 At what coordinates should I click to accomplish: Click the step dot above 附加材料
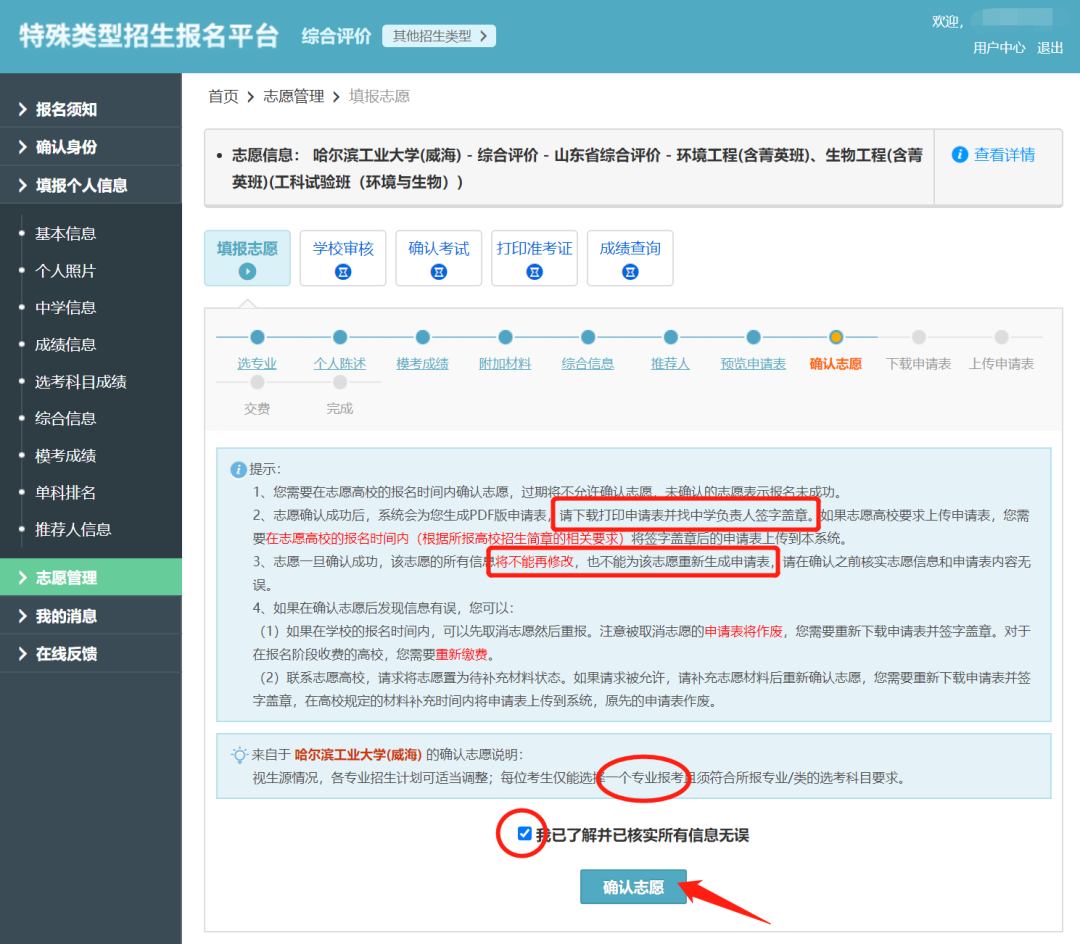point(505,337)
